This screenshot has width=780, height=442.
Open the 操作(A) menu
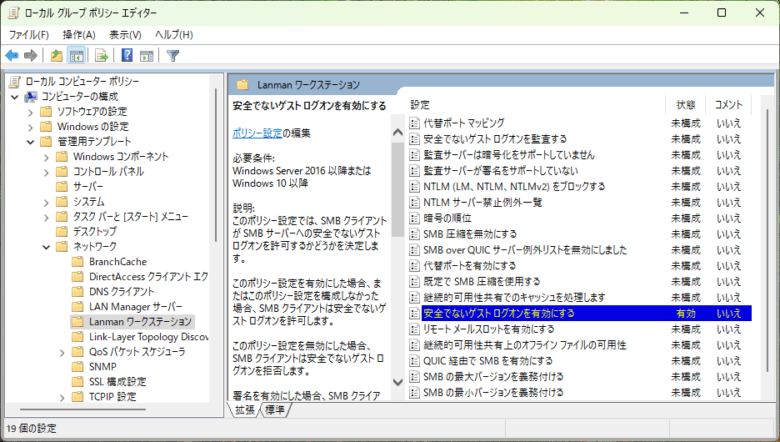(x=79, y=35)
